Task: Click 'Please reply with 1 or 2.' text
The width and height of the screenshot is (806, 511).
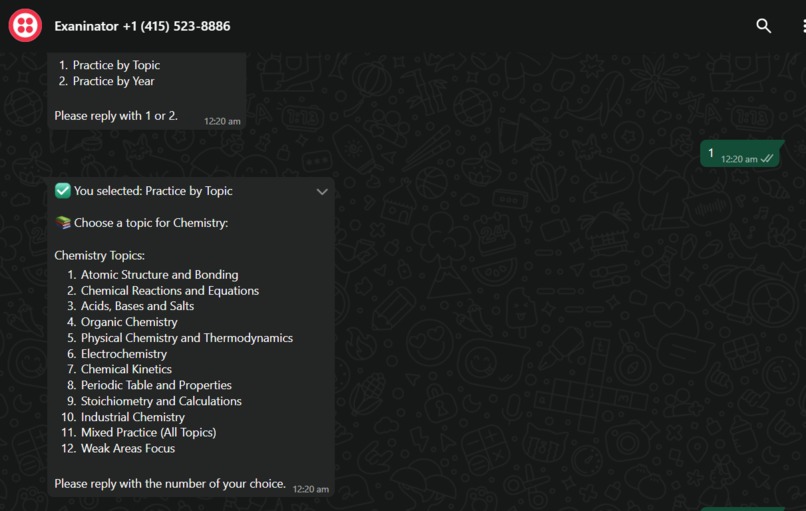Action: [x=116, y=116]
